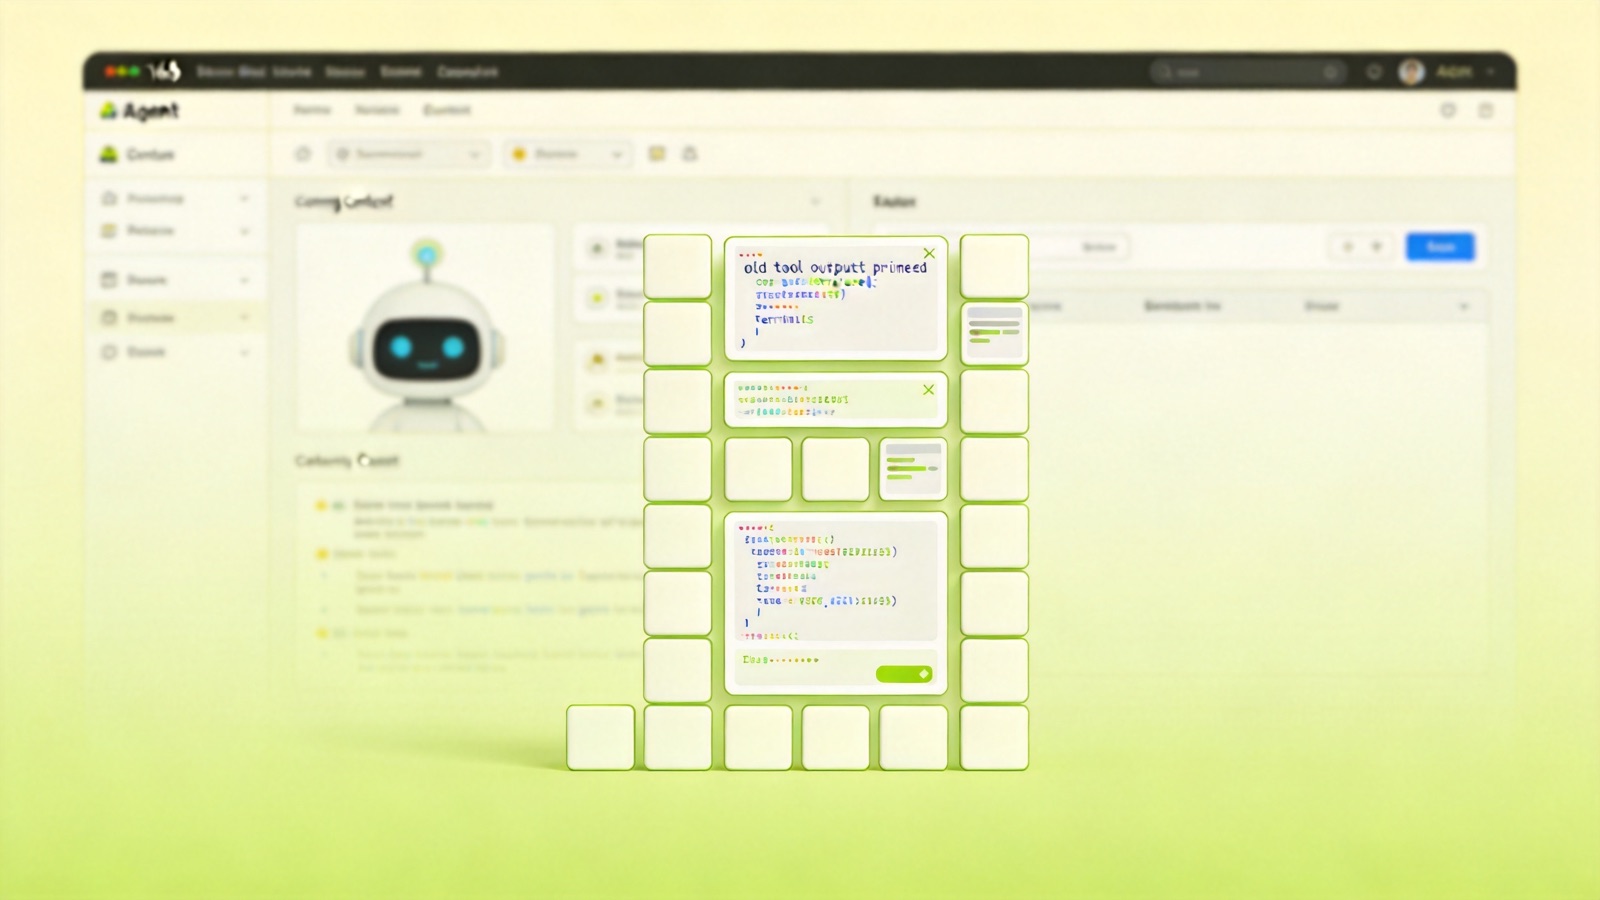Select the robot avatar thumbnail
This screenshot has width=1600, height=900.
[426, 329]
